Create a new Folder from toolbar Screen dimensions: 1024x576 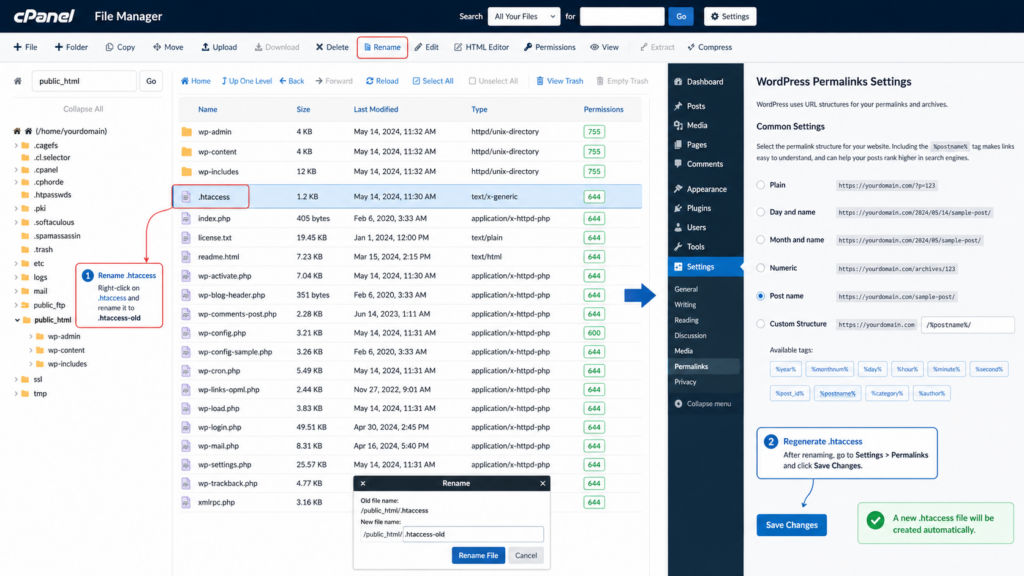(x=71, y=47)
